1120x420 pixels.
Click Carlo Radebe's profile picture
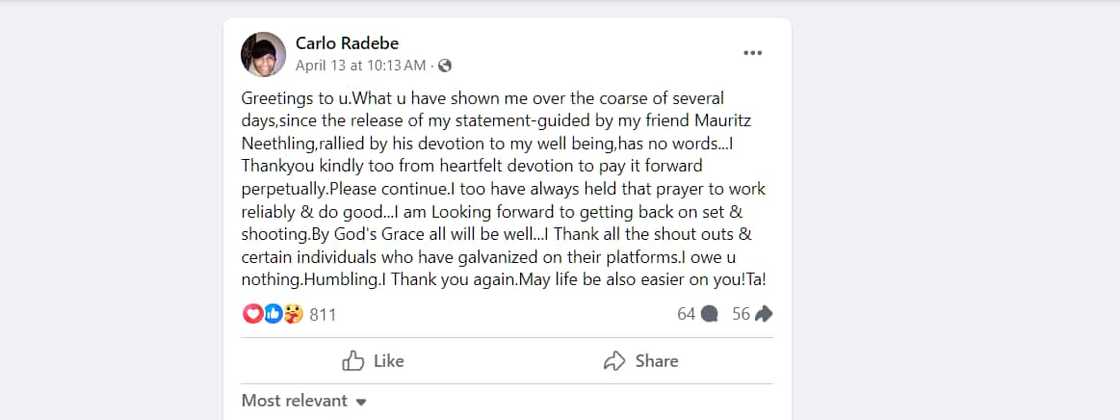pos(264,54)
